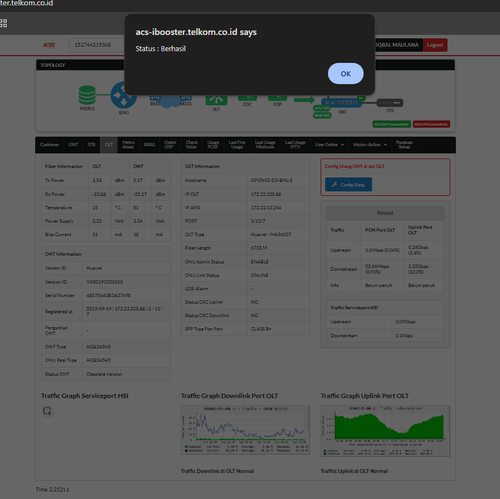
Task: Click the ACS STB Connectivity red badge
Action: (431, 124)
